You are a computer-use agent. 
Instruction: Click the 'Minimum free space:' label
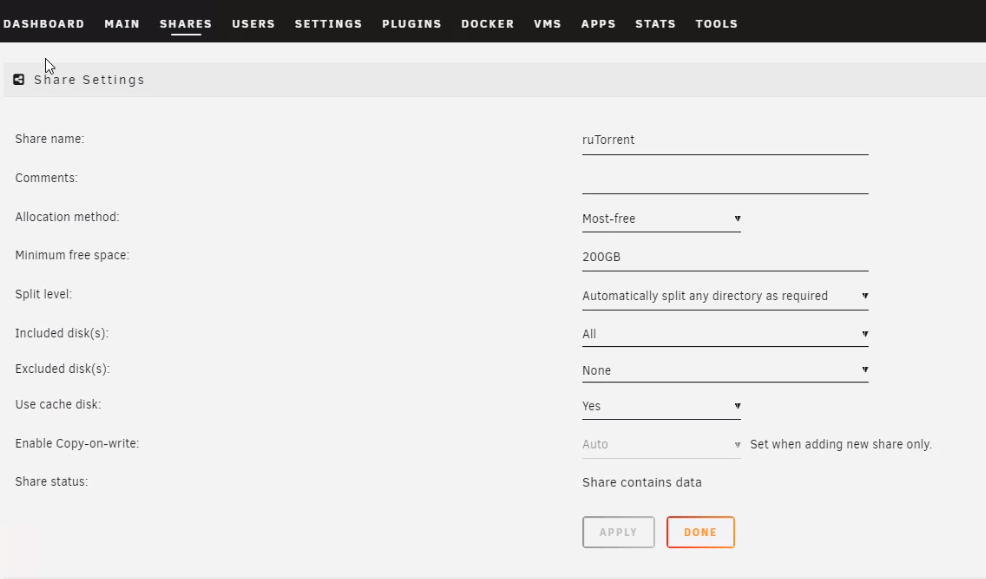click(72, 255)
